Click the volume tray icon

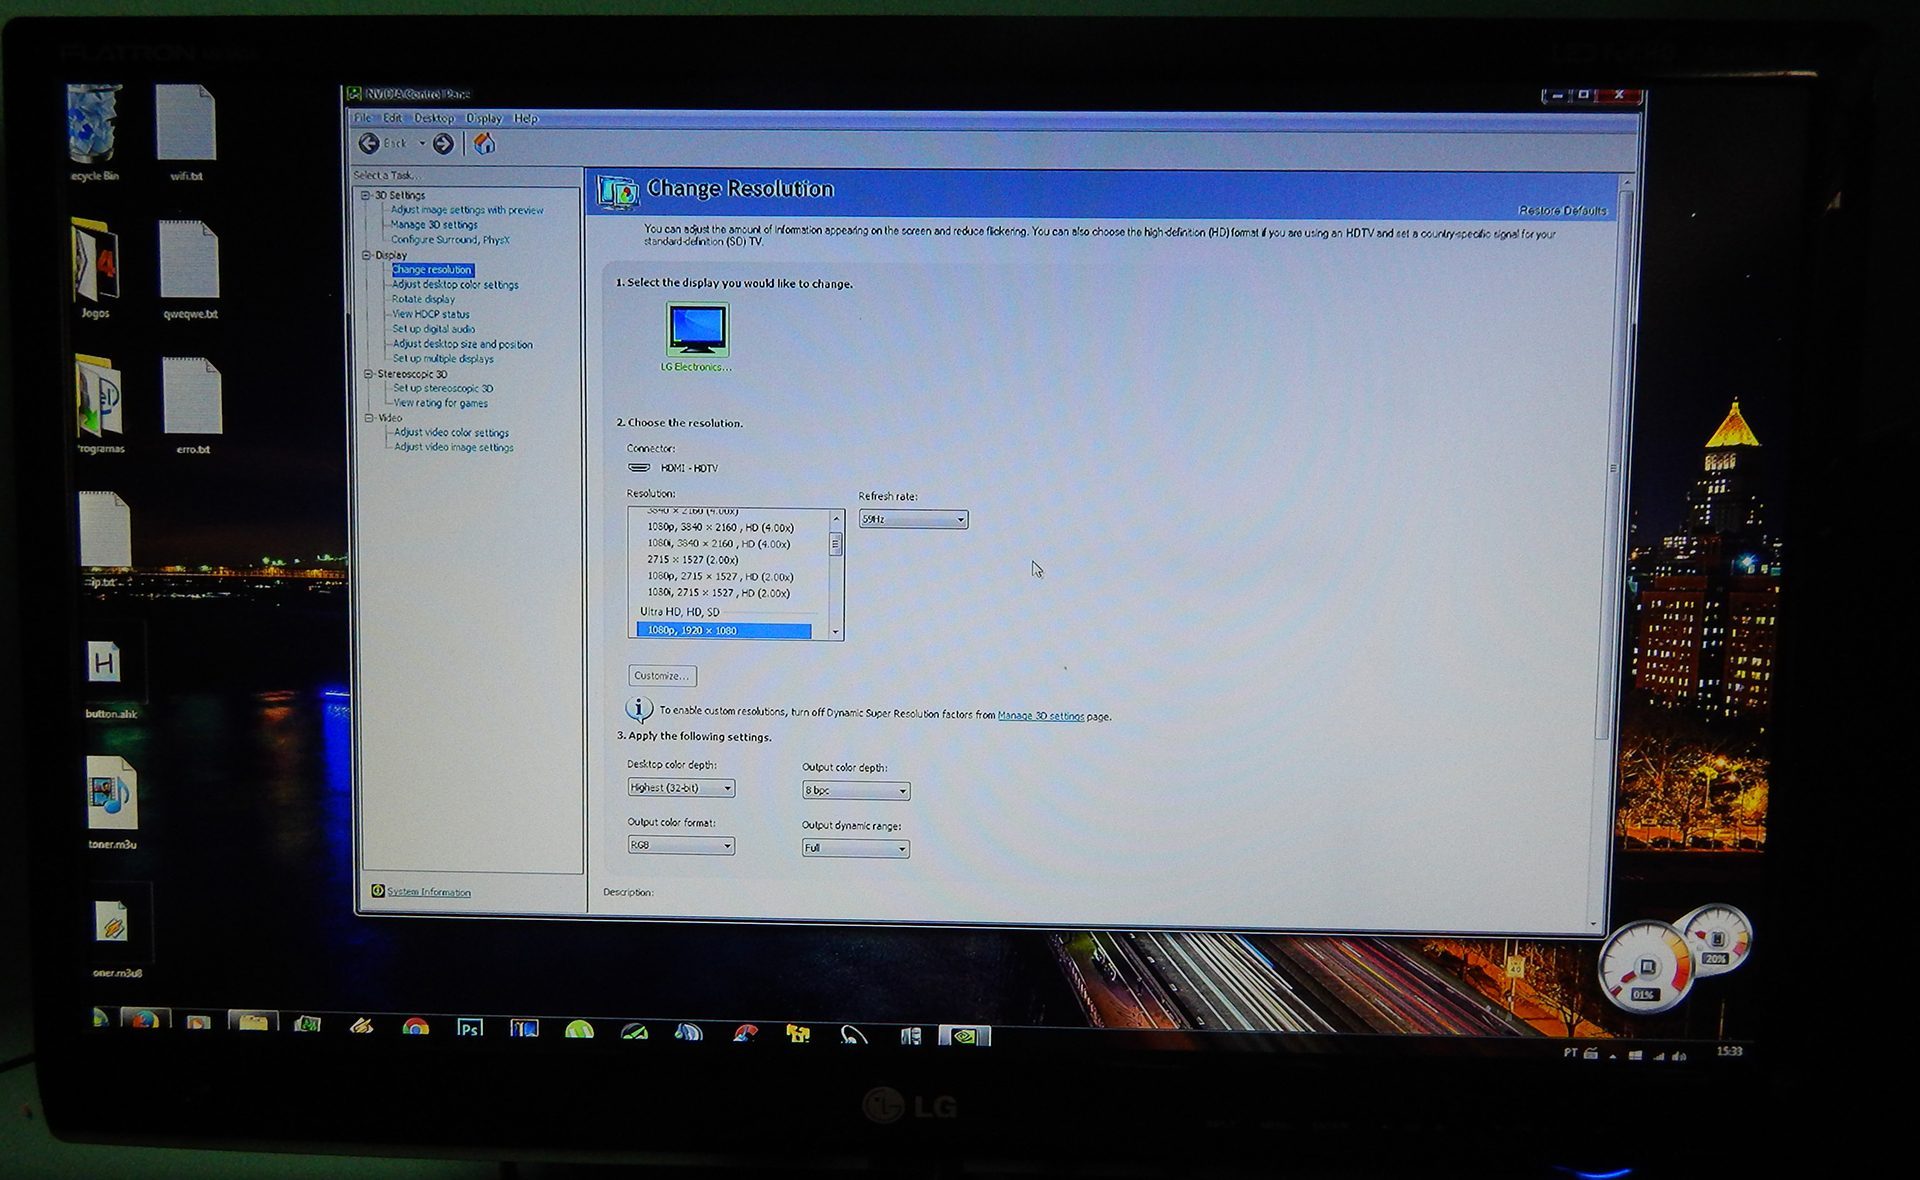(1679, 1055)
